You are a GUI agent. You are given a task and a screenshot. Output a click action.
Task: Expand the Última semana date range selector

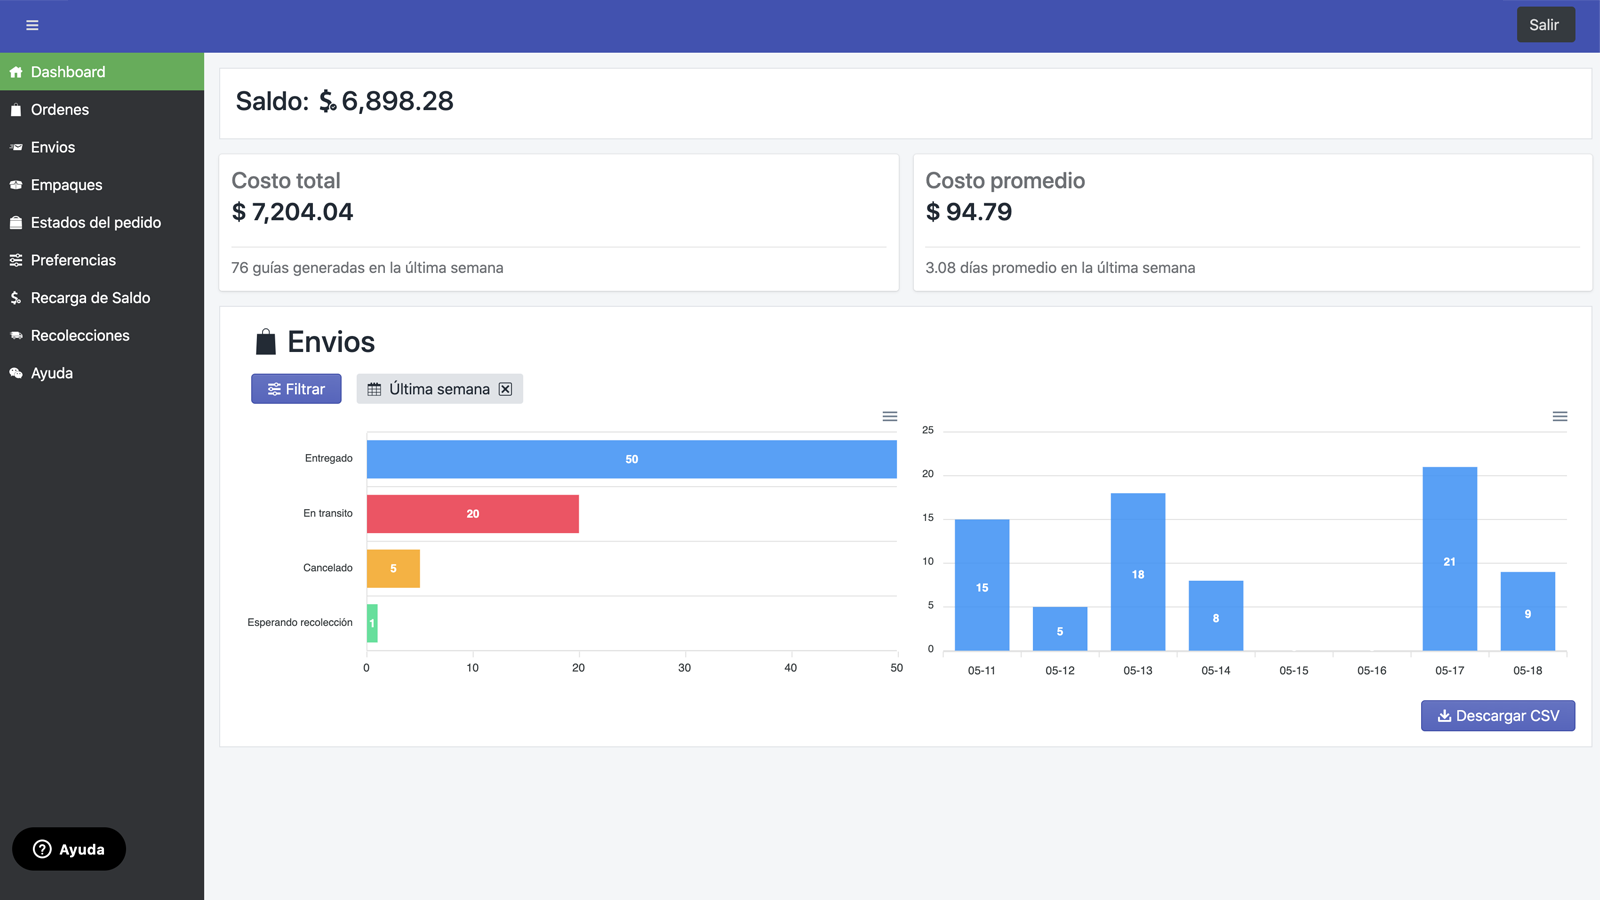coord(439,388)
